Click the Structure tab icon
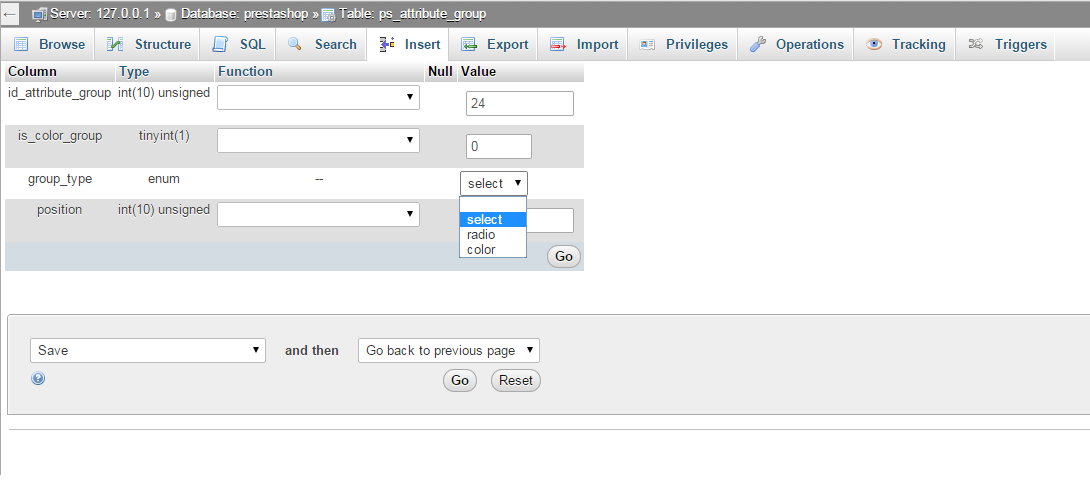 click(x=115, y=44)
